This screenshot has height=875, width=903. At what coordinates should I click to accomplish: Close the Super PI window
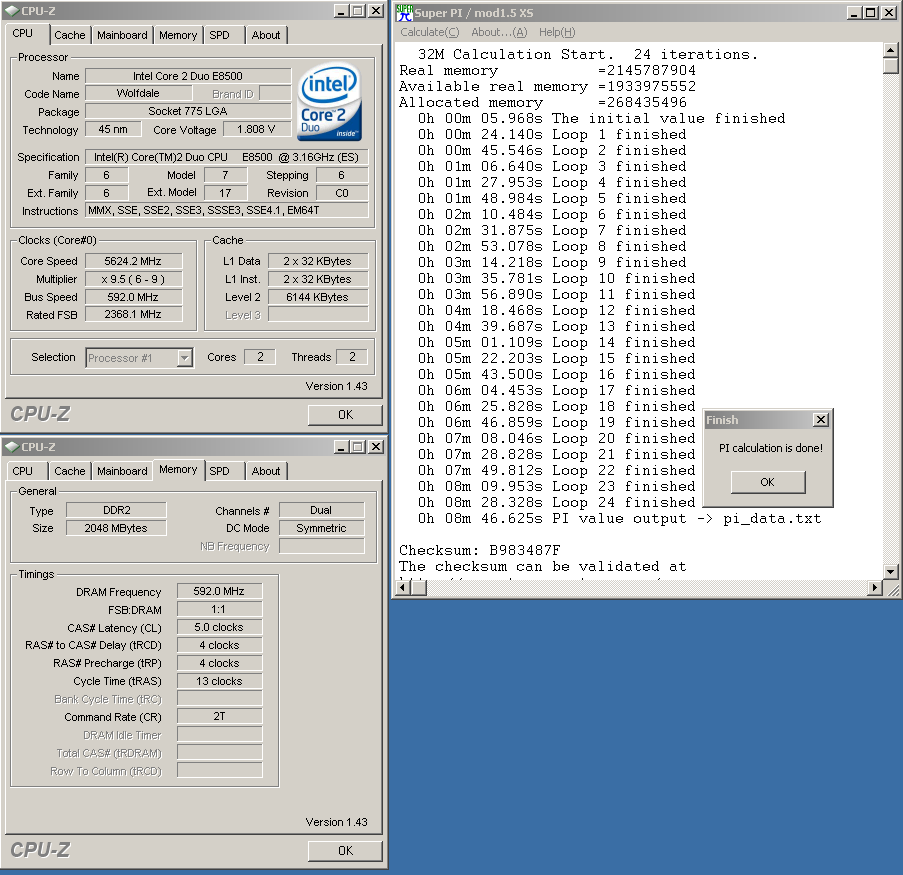889,12
